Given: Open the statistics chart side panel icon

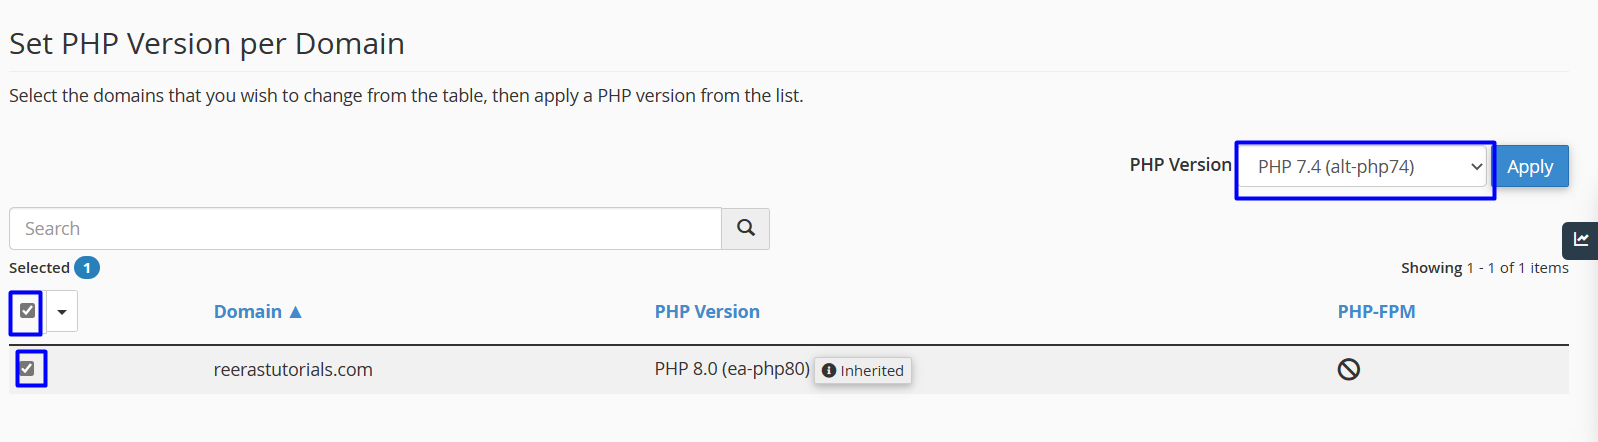Looking at the screenshot, I should [1581, 240].
